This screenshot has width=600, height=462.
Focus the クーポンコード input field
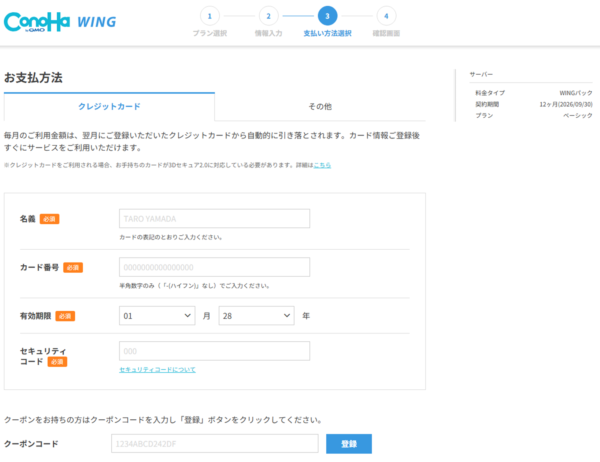click(x=214, y=443)
